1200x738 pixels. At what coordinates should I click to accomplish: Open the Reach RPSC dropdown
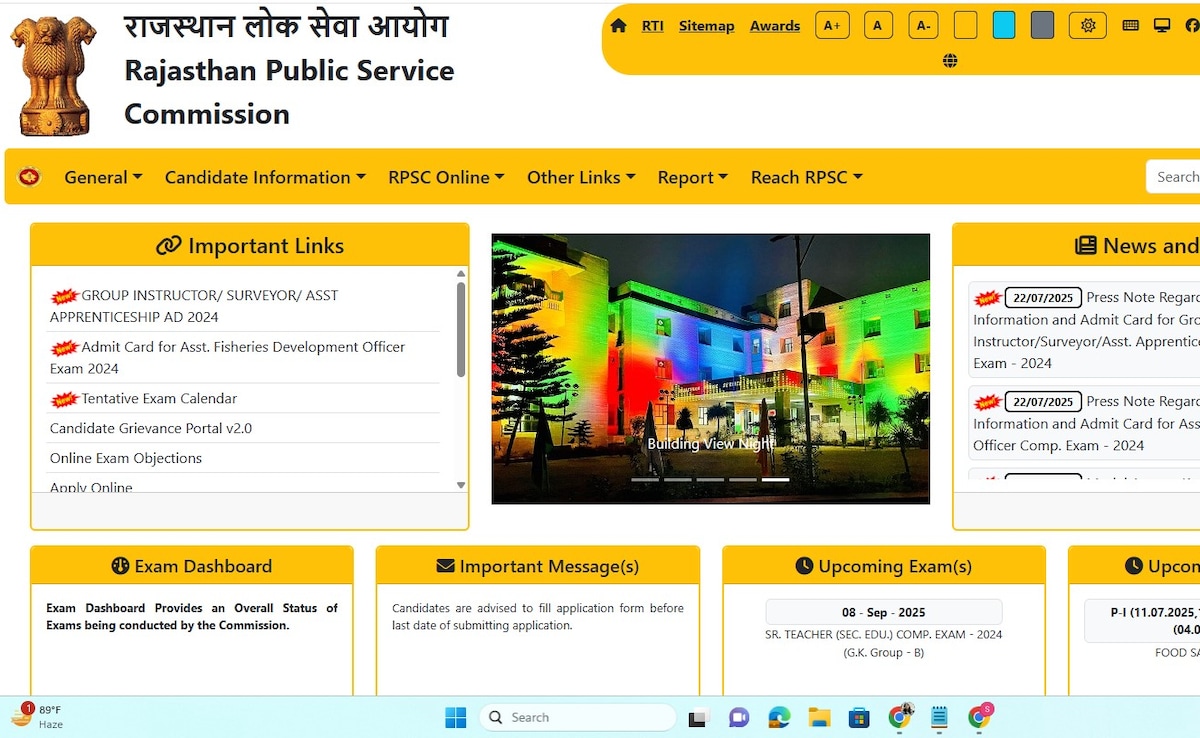807,177
